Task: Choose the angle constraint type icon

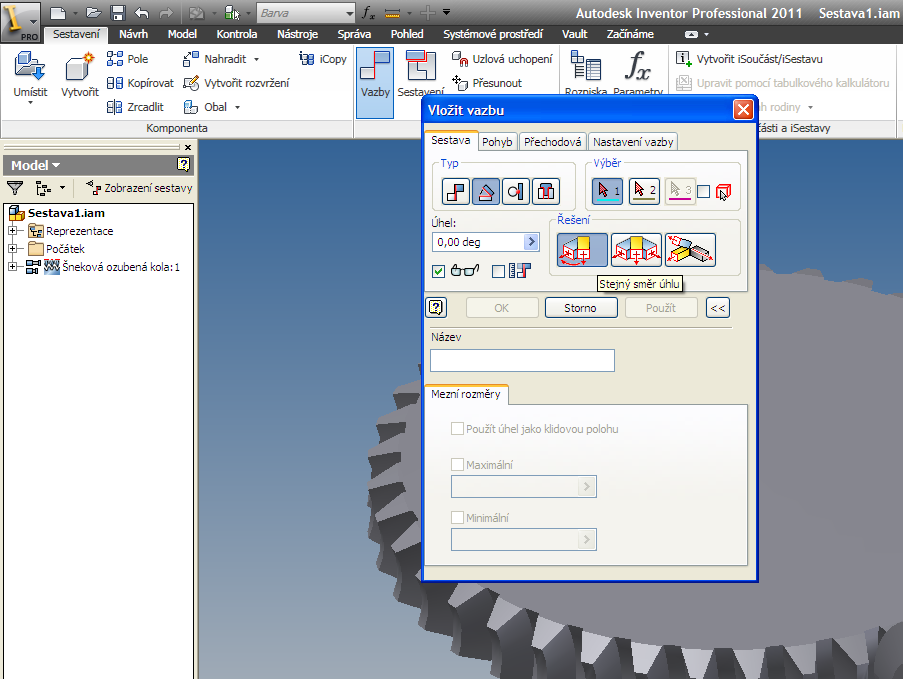Action: tap(485, 191)
